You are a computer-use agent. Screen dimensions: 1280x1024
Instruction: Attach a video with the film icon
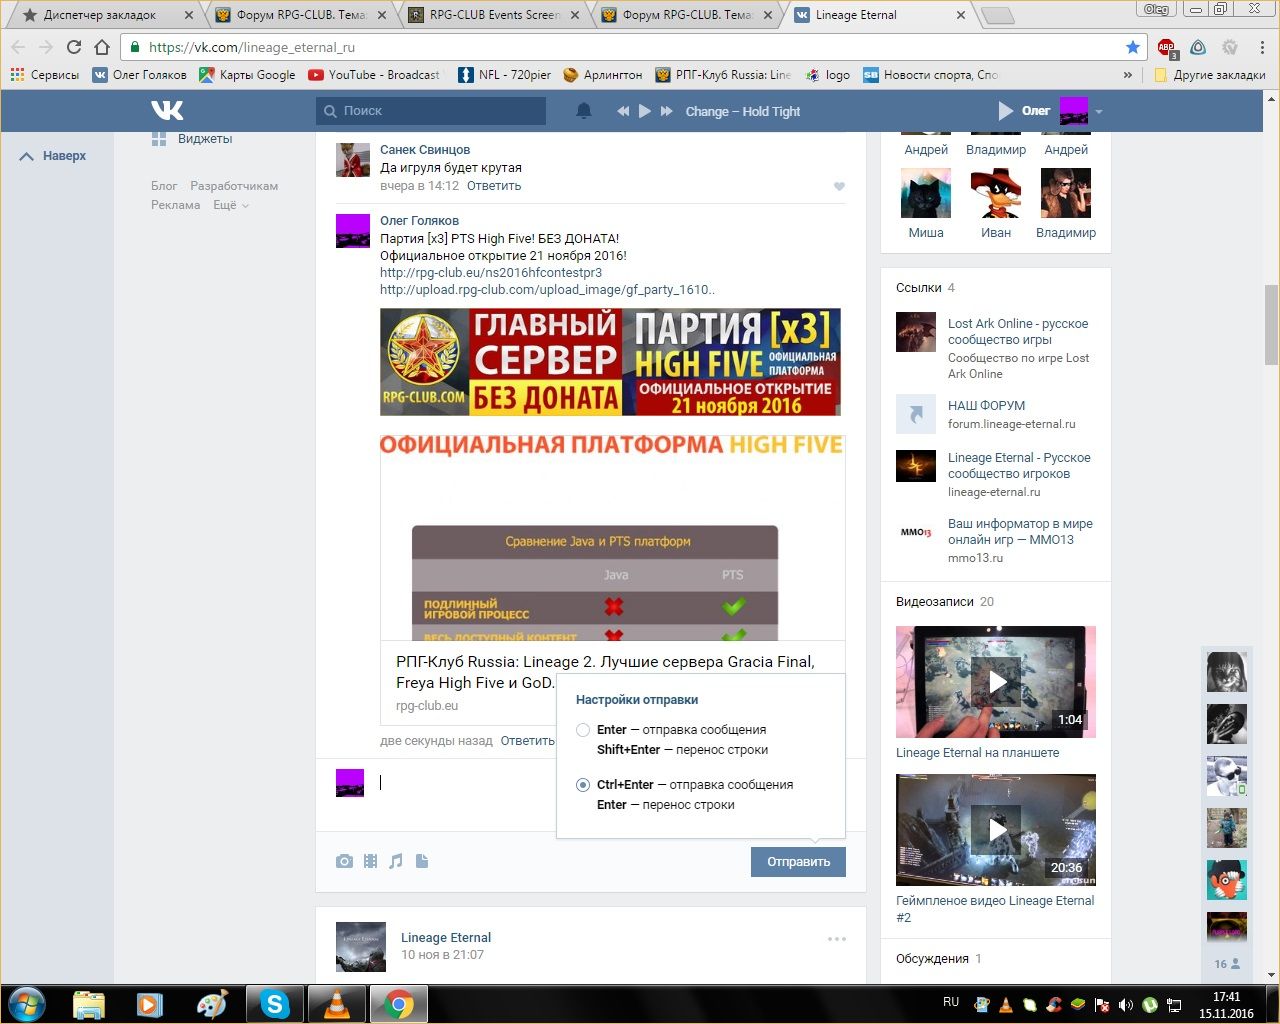click(x=370, y=861)
